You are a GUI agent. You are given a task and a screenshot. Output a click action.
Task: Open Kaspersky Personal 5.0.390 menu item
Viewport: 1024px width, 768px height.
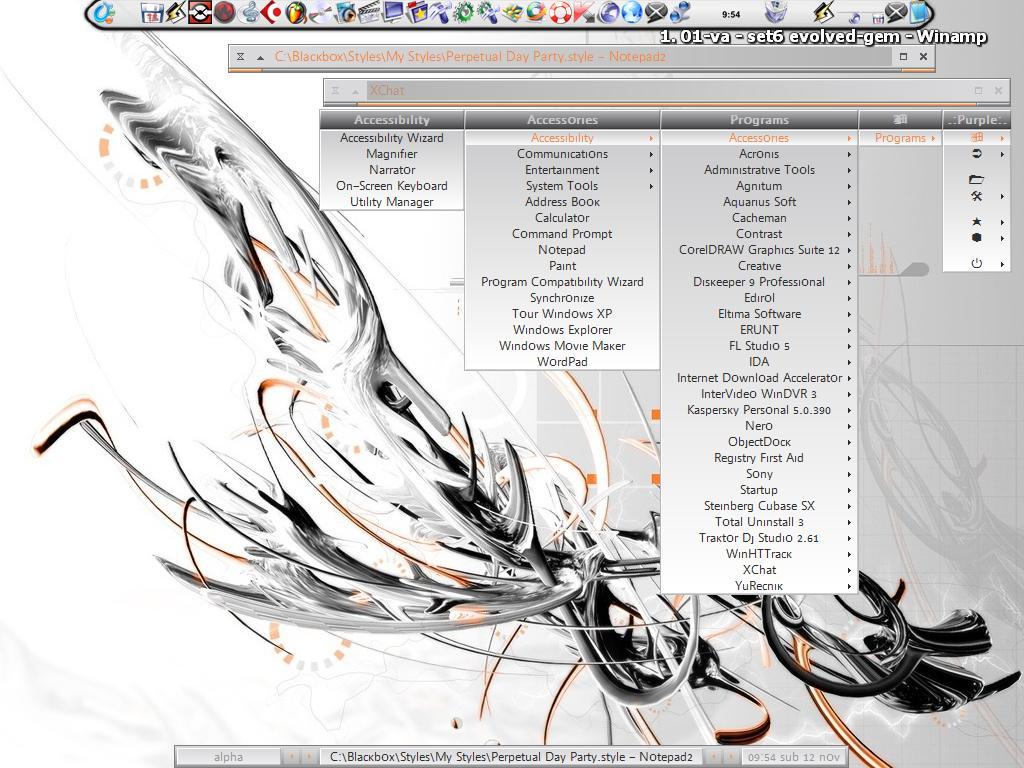coord(759,410)
